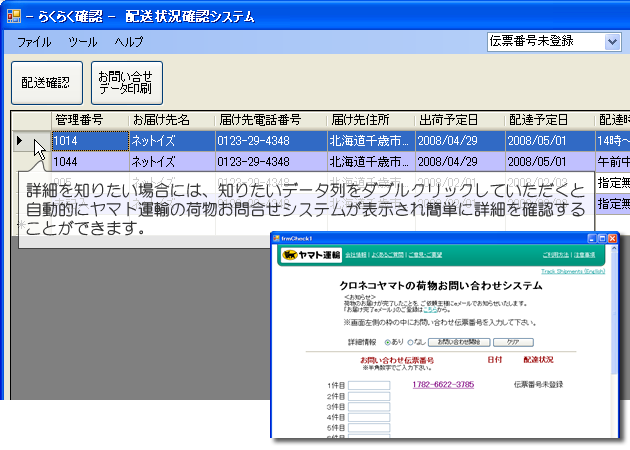This screenshot has height=450, width=630.
Task: Open the ファイル menu
Action: pyautogui.click(x=34, y=42)
